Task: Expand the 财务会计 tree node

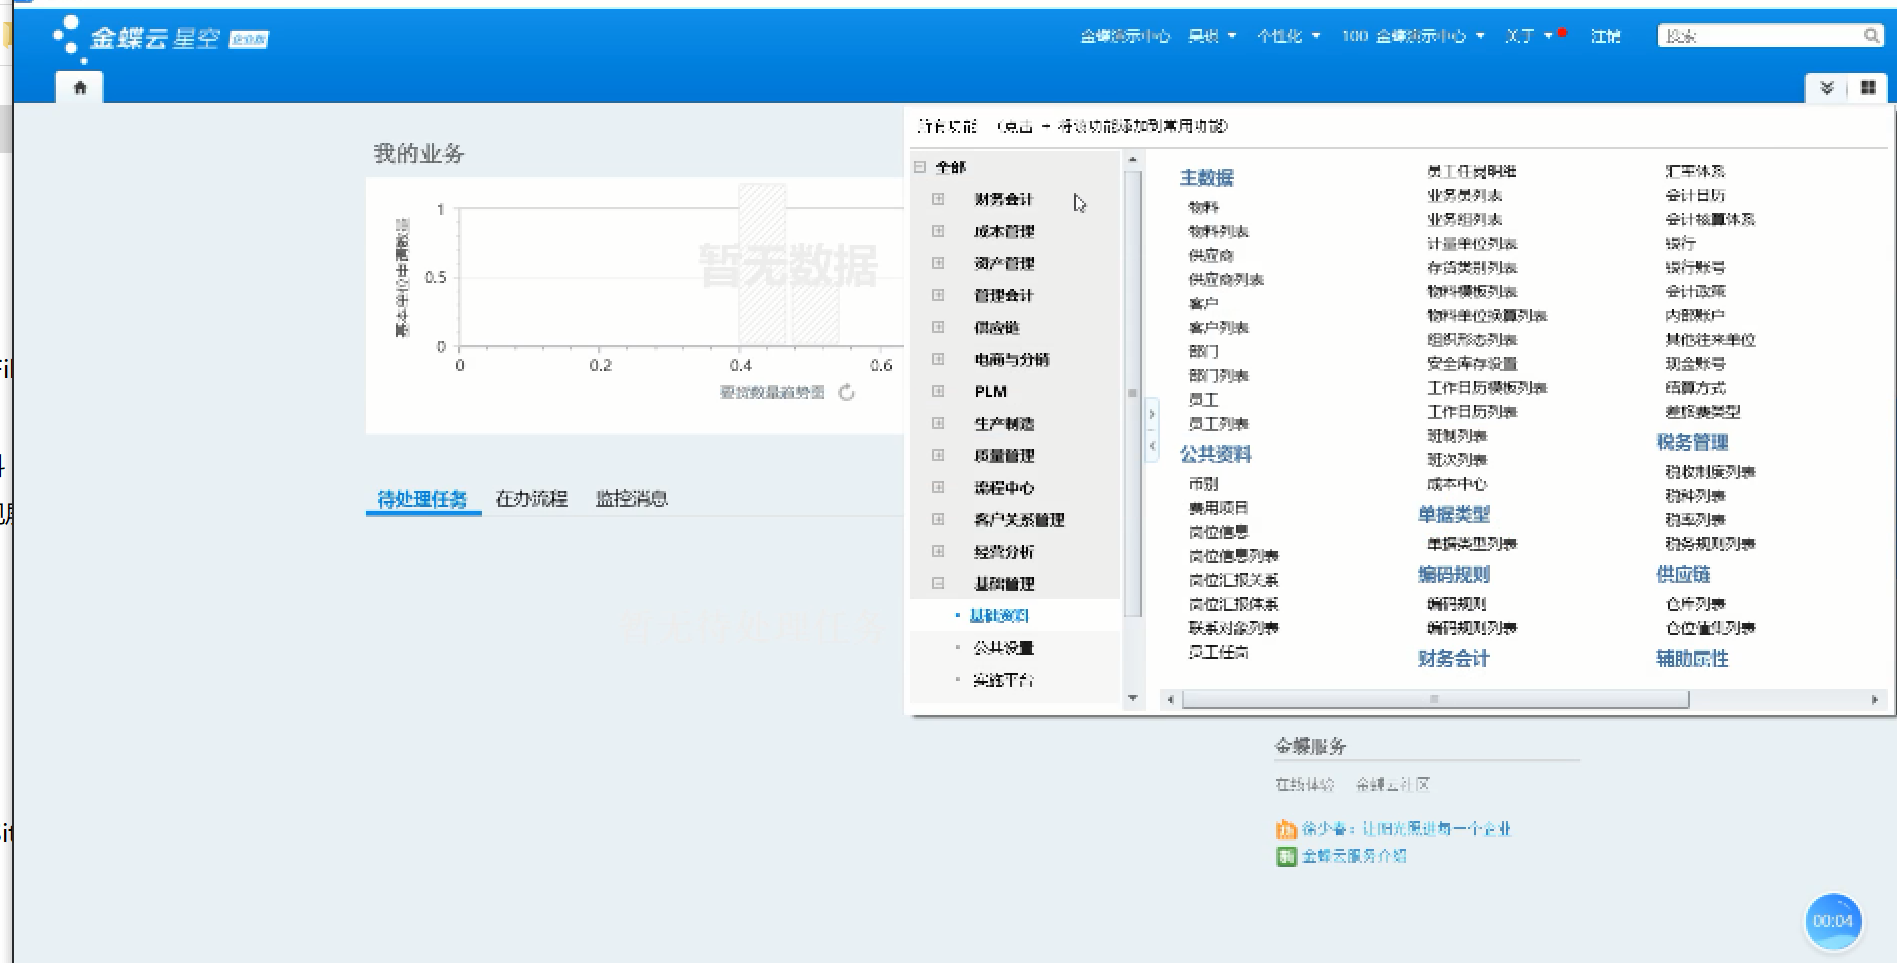Action: pos(938,199)
